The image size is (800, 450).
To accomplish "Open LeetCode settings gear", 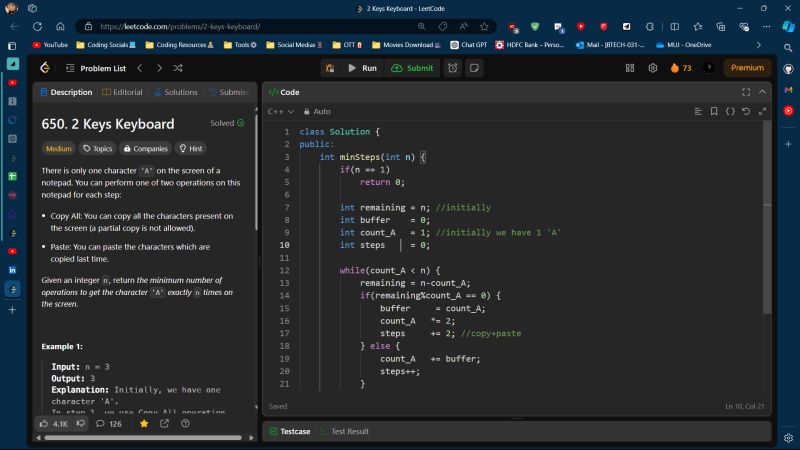I will (x=653, y=68).
